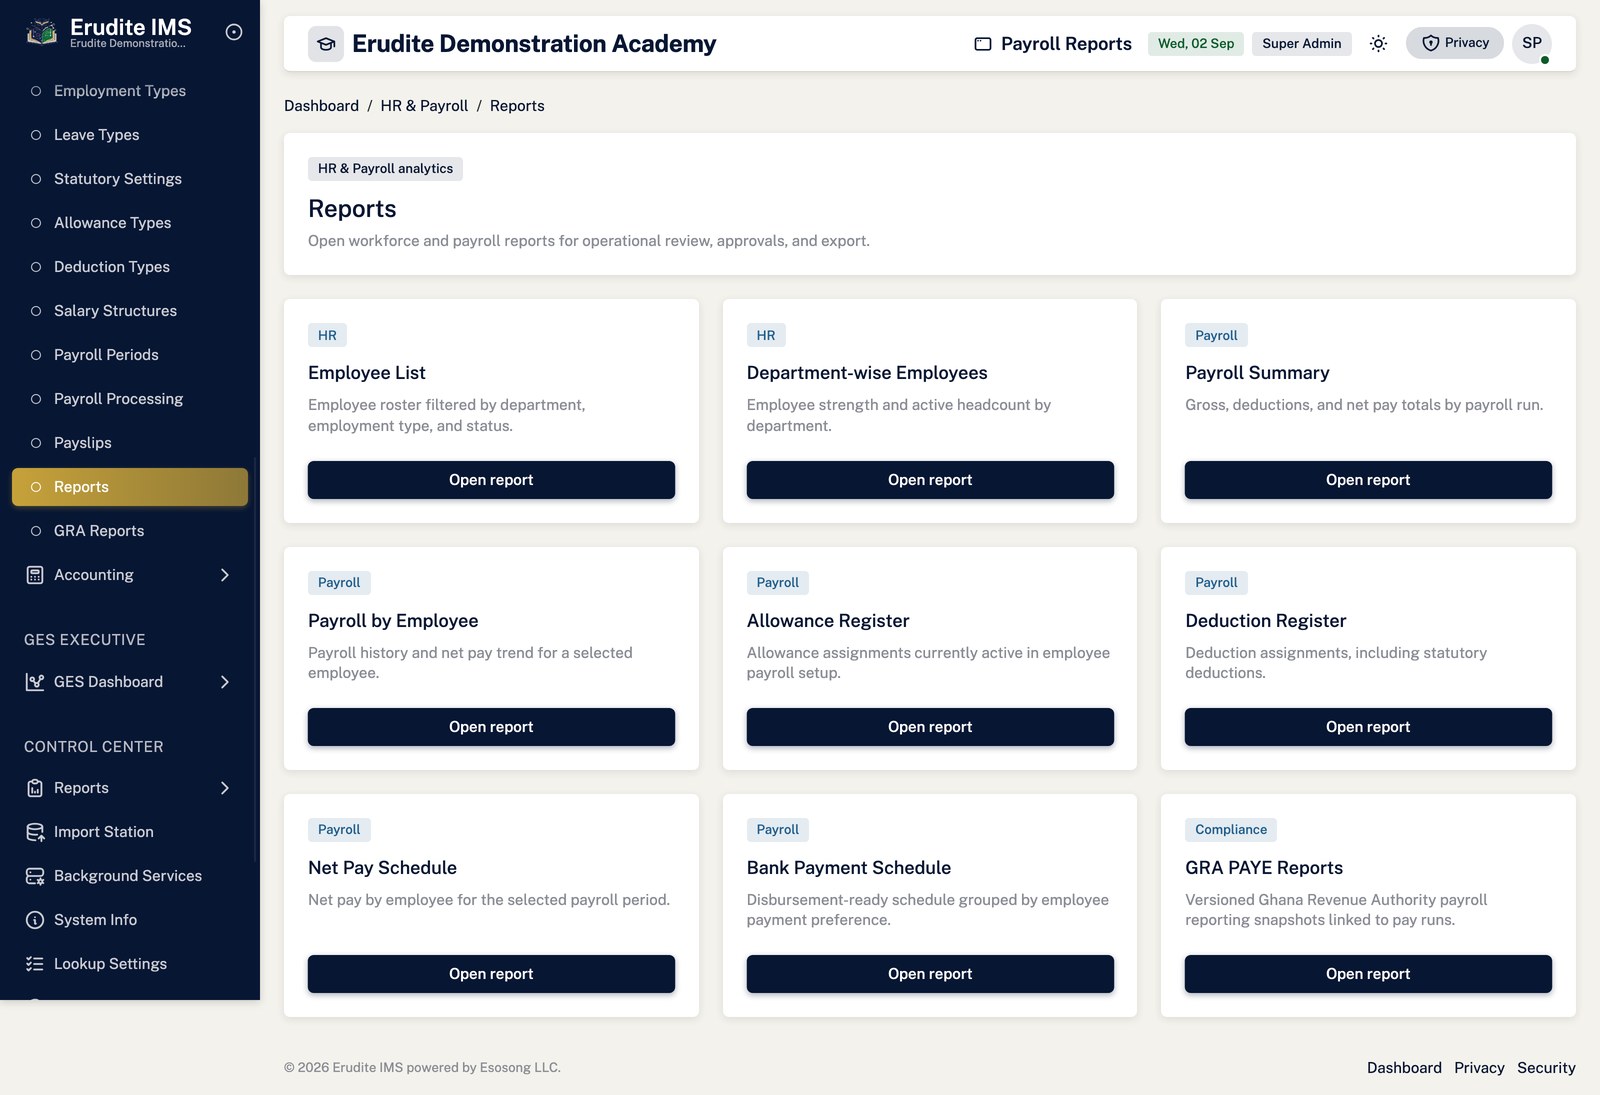The image size is (1600, 1095).
Task: Click the academy graduation cap icon
Action: [326, 44]
